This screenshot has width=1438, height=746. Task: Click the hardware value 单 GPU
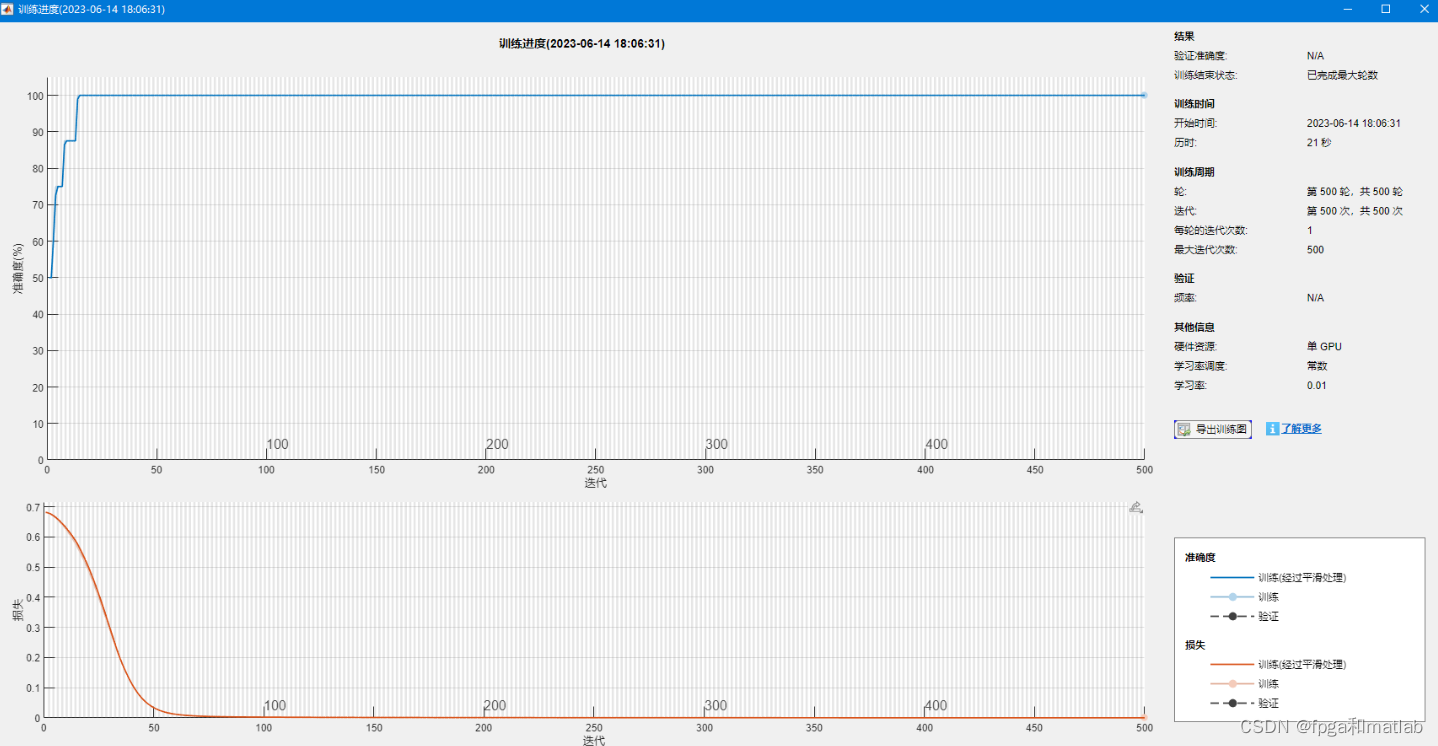pos(1324,347)
